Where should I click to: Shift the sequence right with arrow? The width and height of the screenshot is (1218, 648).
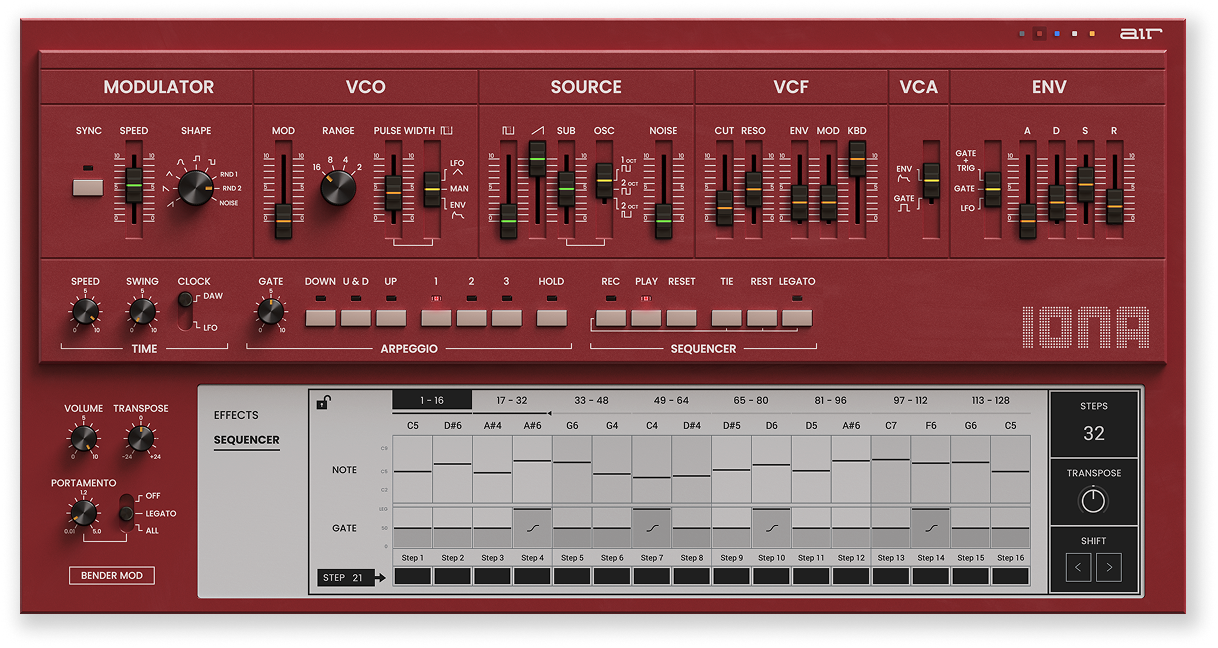click(1108, 569)
